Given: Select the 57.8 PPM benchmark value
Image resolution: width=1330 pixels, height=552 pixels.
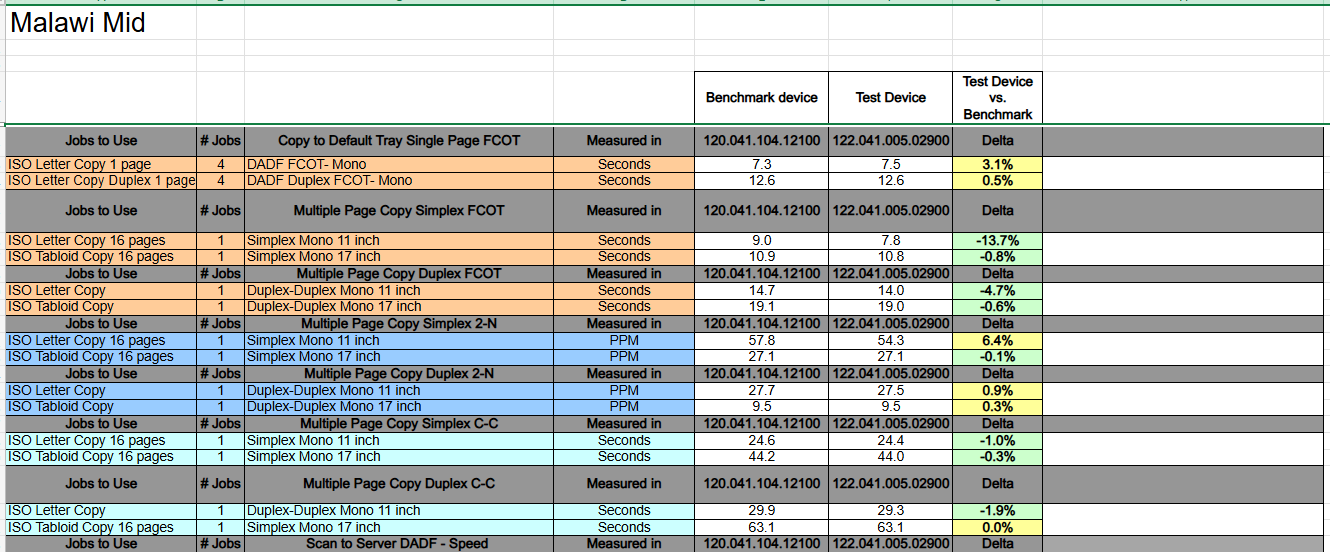Looking at the screenshot, I should pos(761,341).
